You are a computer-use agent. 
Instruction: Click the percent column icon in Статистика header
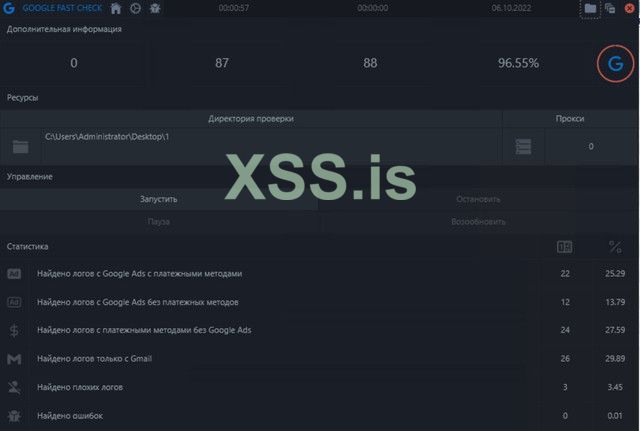(x=615, y=247)
